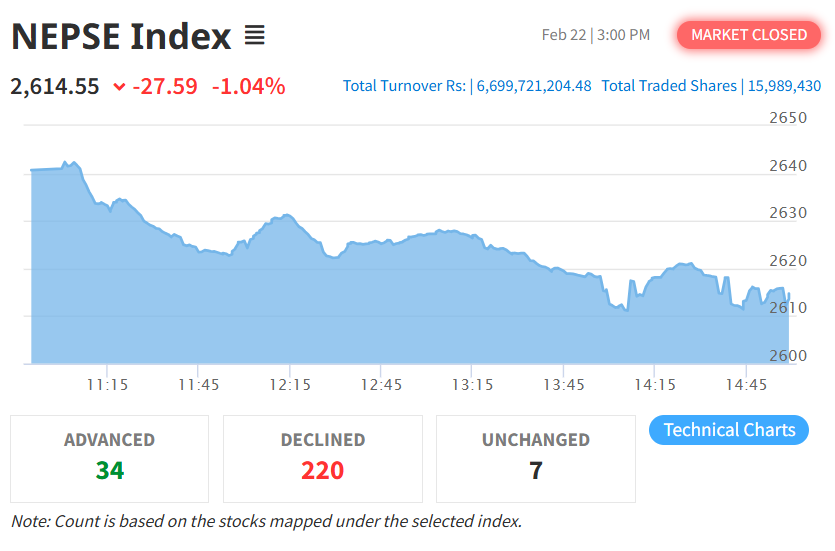
Task: Click the Feb 22 3:00 PM timestamp
Action: pos(596,35)
